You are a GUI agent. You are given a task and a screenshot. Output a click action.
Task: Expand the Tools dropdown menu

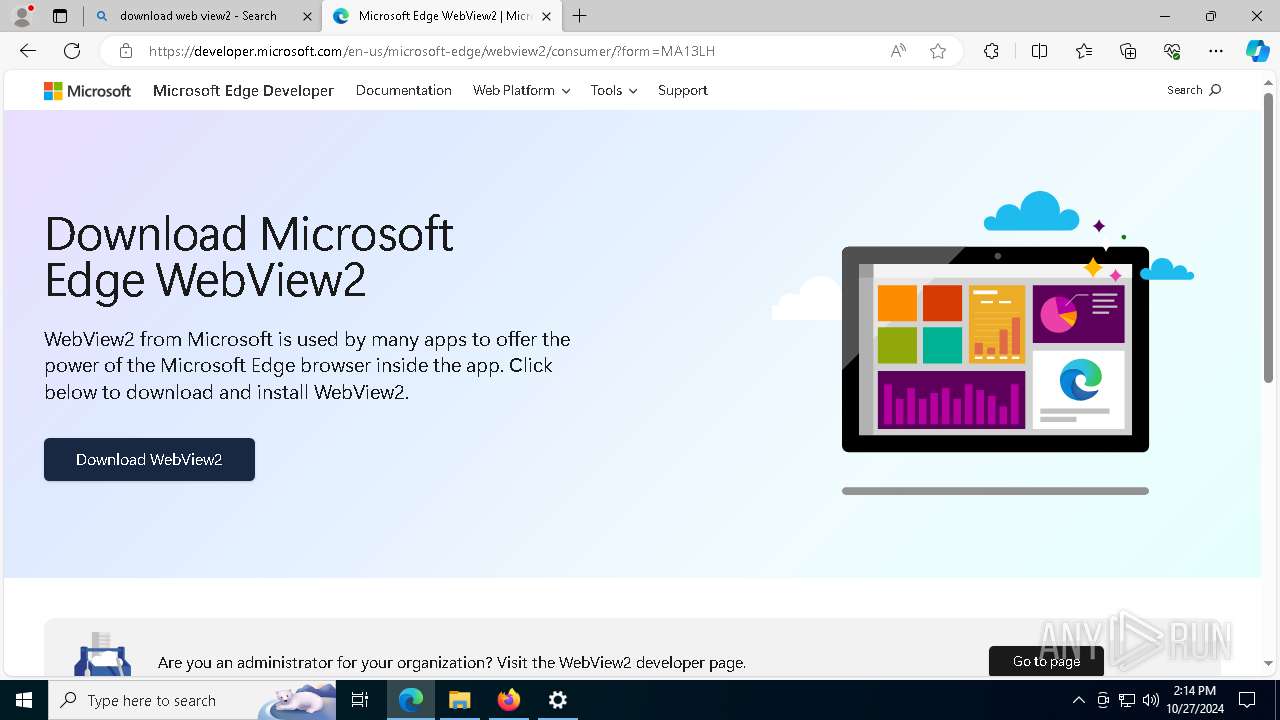point(614,90)
